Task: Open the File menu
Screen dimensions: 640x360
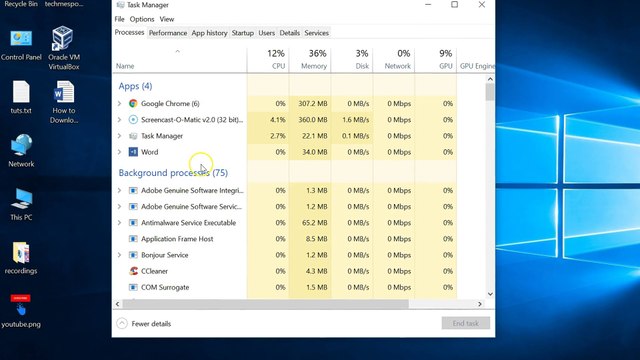Action: tap(119, 19)
